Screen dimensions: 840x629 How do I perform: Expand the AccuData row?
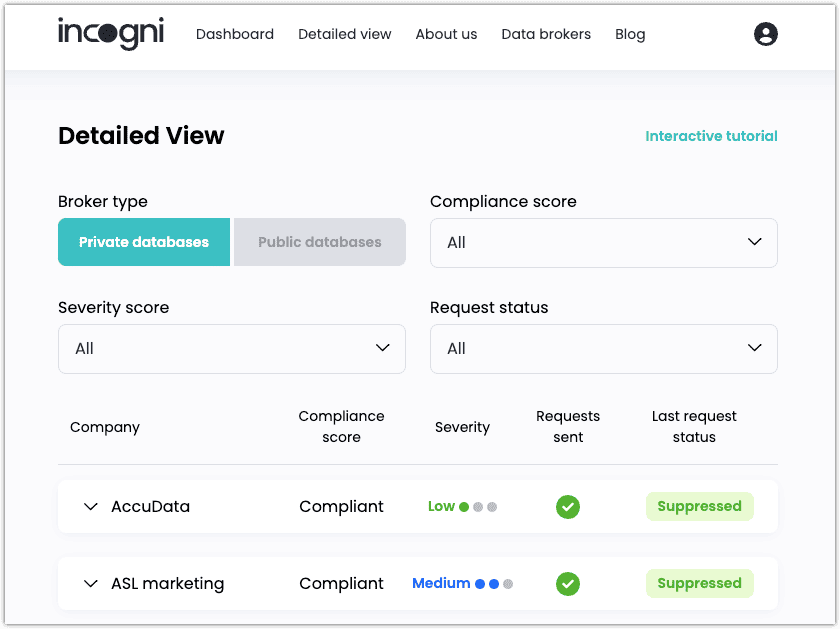[91, 507]
